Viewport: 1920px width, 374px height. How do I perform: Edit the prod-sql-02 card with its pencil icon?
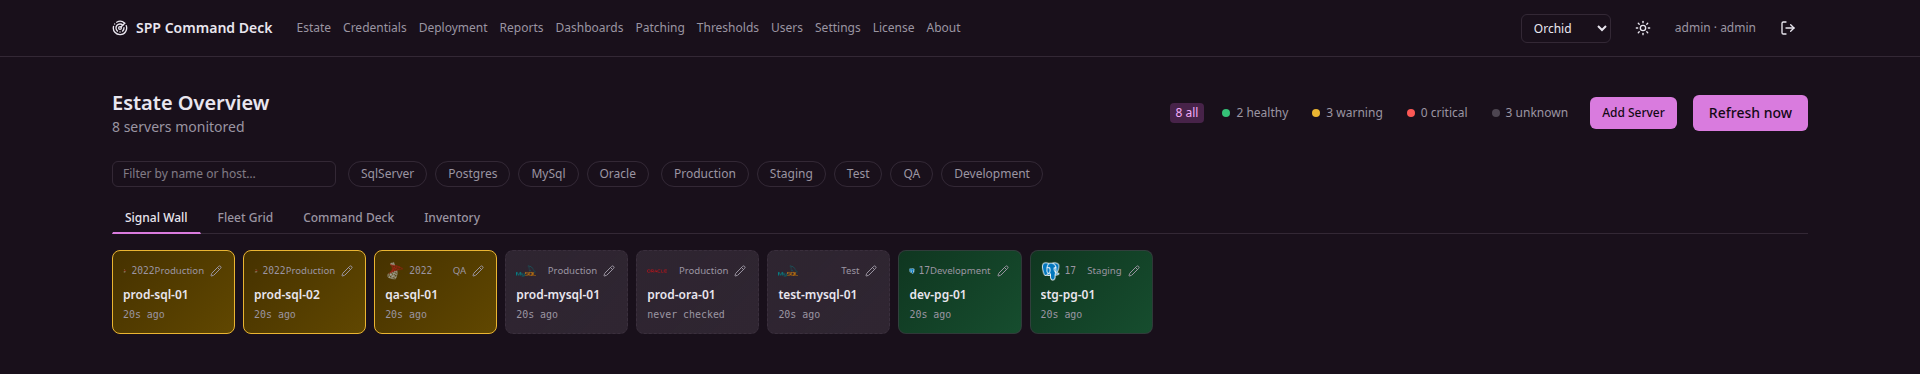click(x=347, y=271)
